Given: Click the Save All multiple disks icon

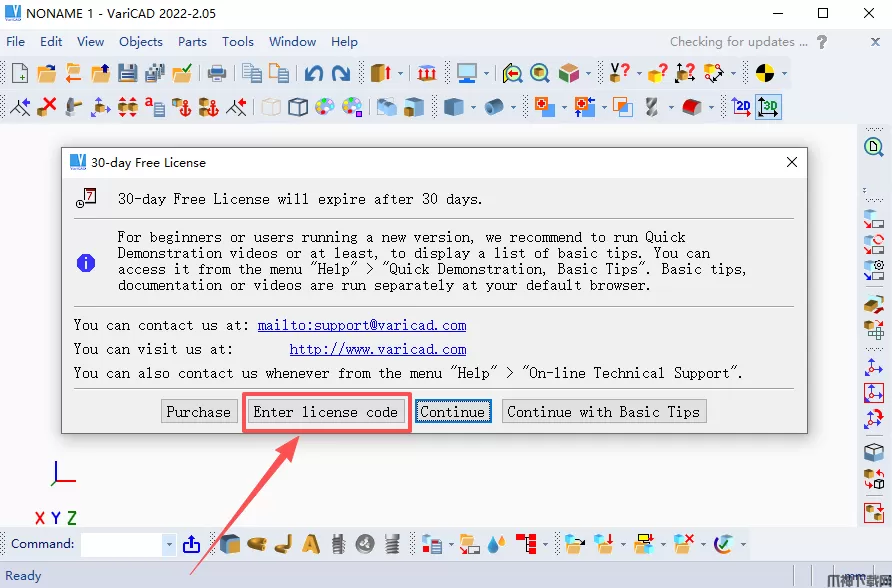Looking at the screenshot, I should coord(155,73).
